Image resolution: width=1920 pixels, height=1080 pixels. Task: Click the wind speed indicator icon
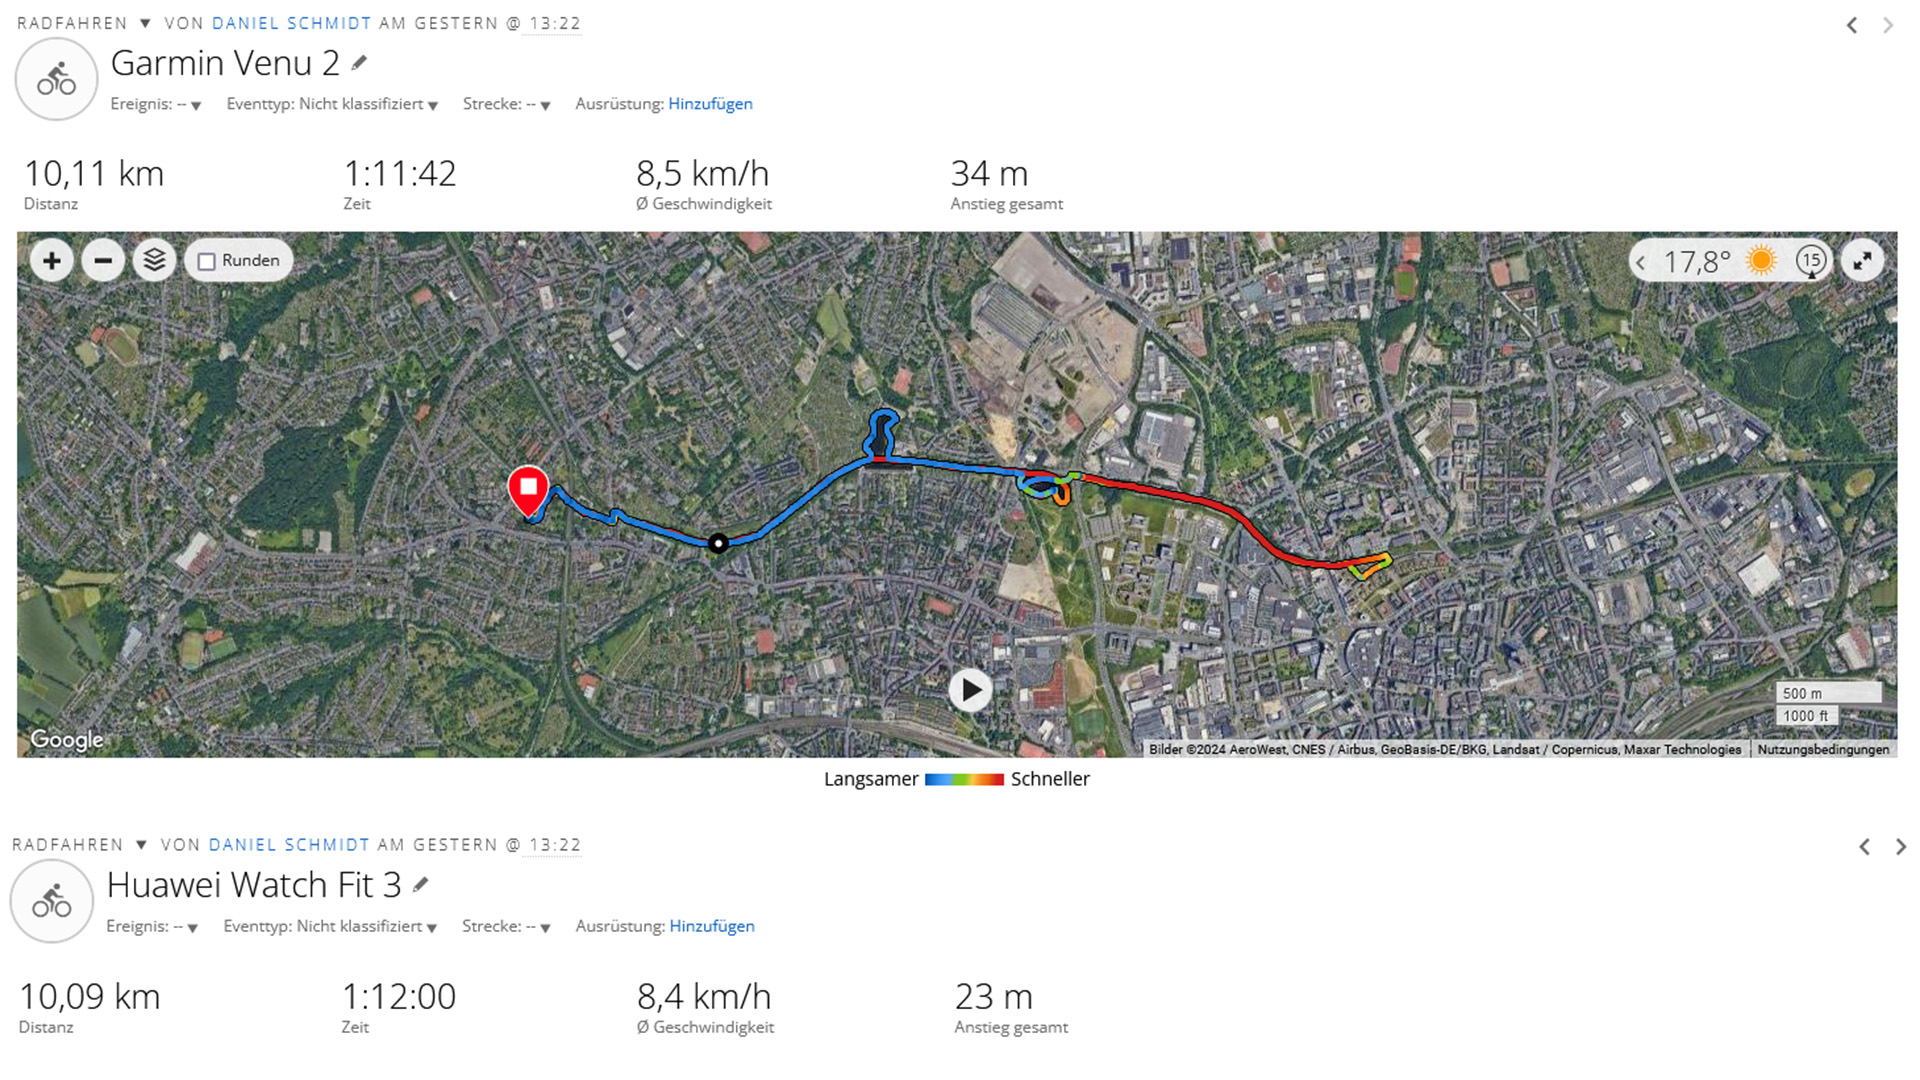(1811, 261)
